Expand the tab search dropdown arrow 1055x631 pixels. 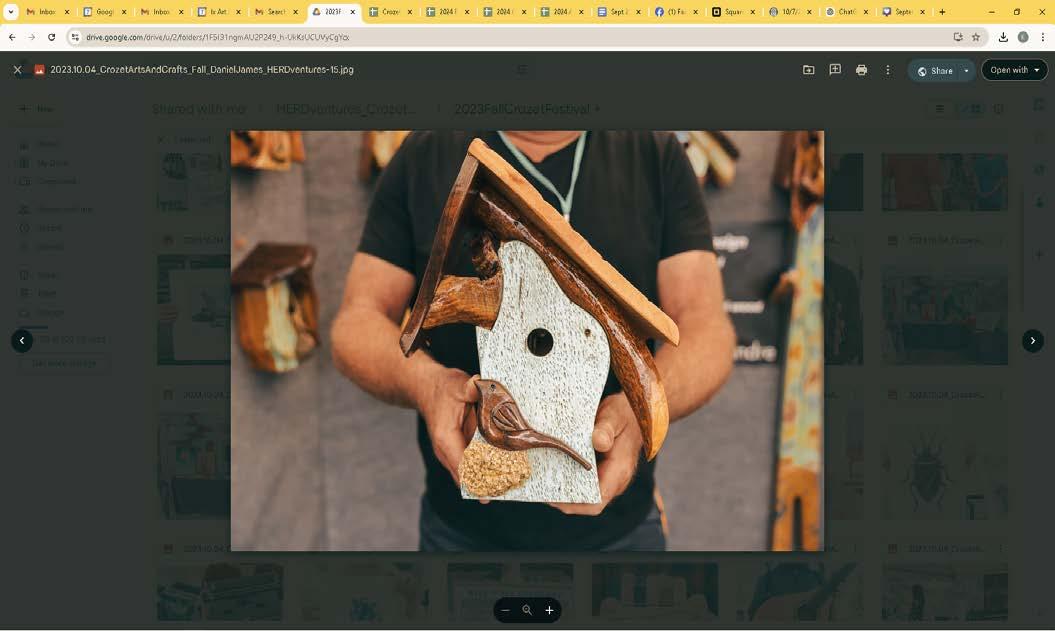coord(11,11)
